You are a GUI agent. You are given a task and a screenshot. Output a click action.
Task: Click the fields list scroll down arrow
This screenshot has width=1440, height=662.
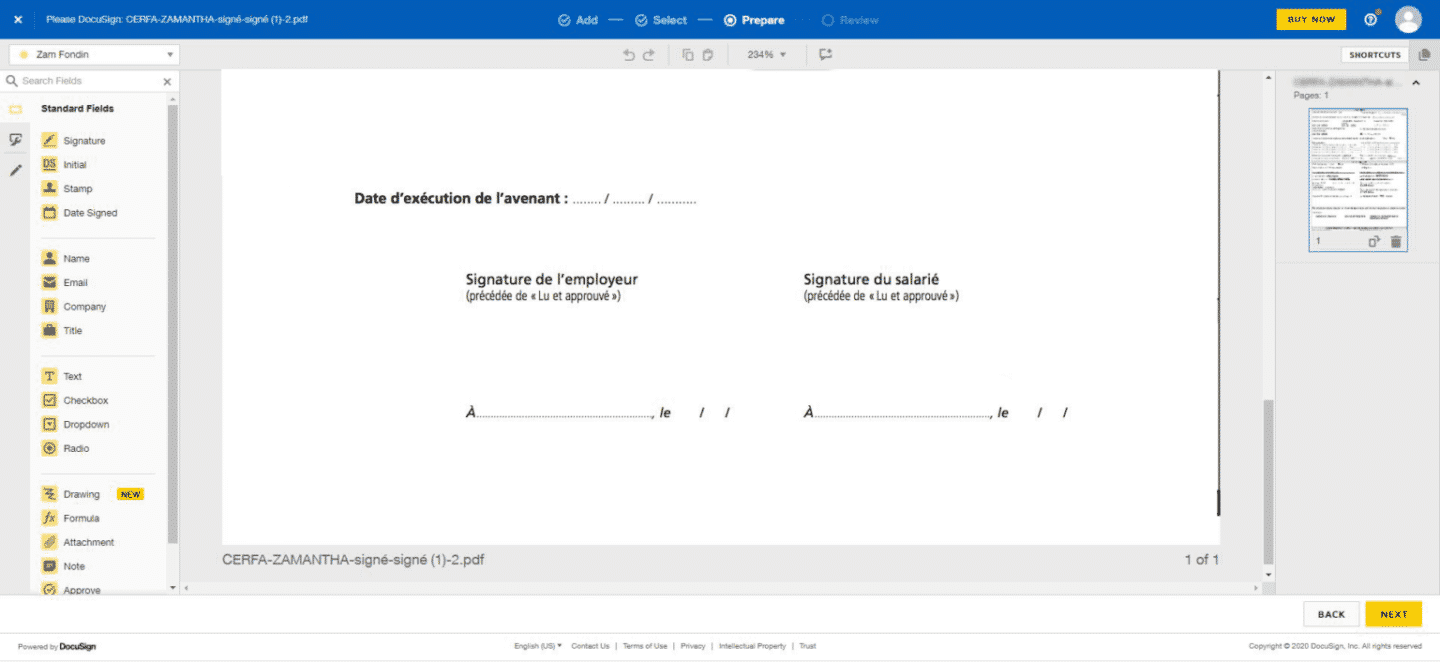point(173,588)
